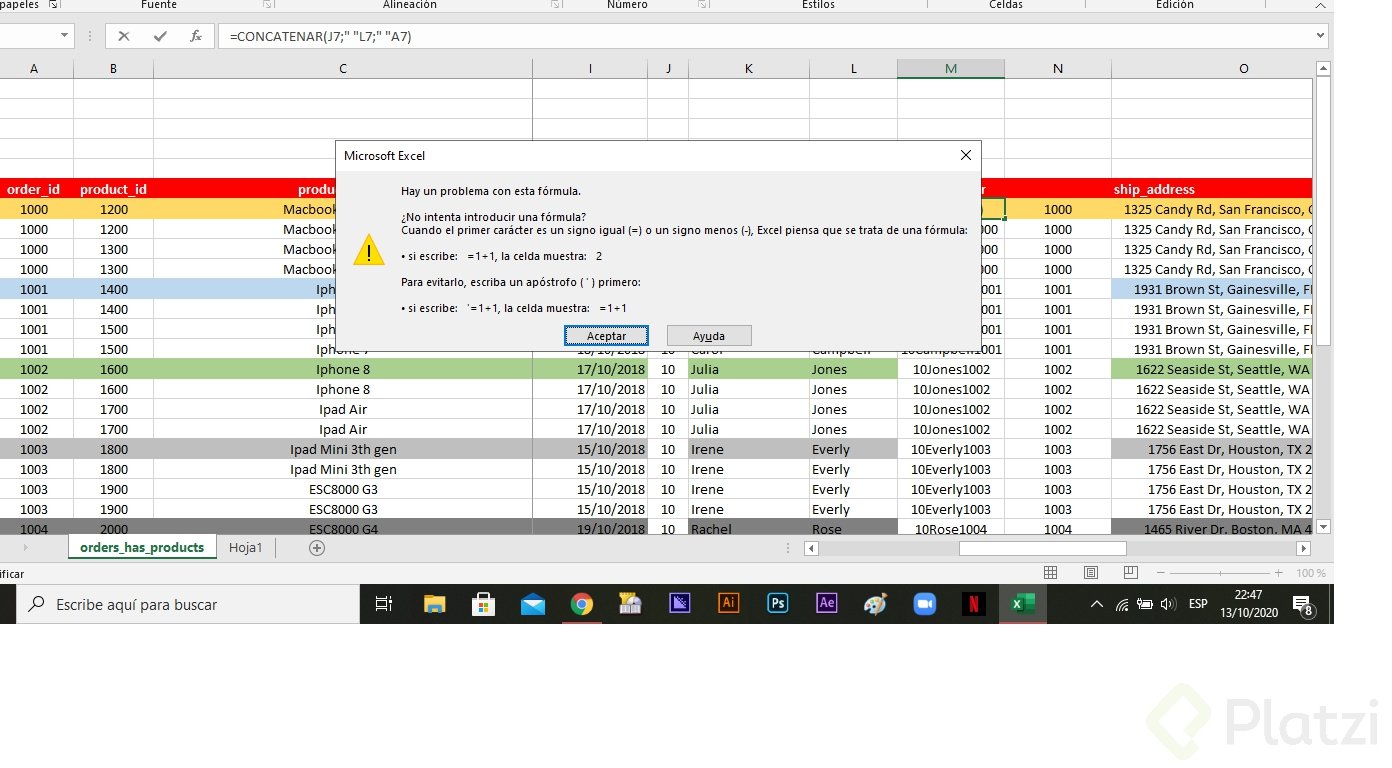Viewport: 1392px width, 768px height.
Task: Open Wi-Fi network tray icon
Action: pos(1122,604)
